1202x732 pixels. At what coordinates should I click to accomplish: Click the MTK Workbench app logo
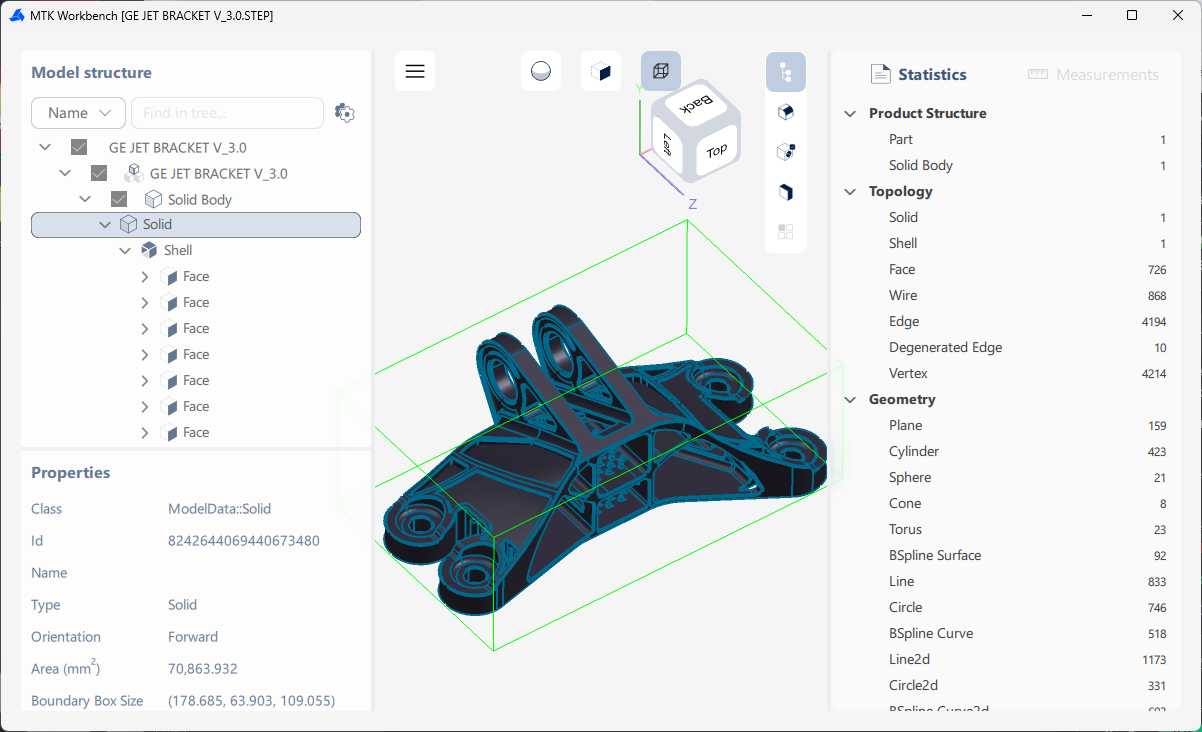tap(16, 15)
